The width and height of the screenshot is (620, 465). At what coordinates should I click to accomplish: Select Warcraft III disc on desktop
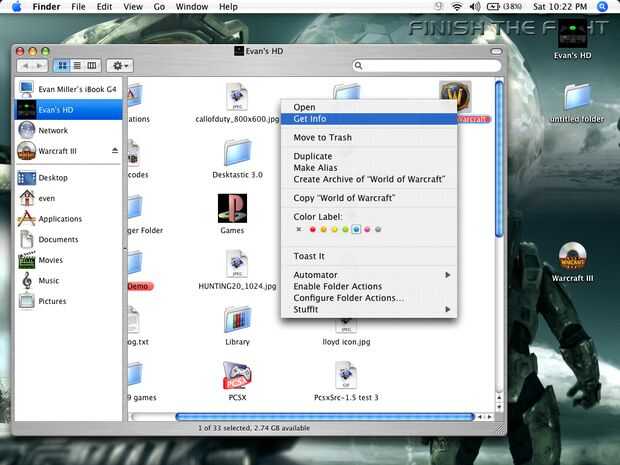click(x=572, y=256)
